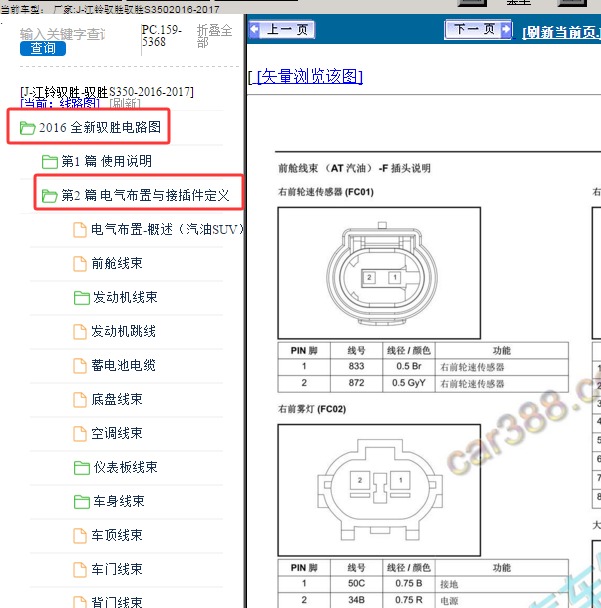Click folder icon beside 第2 篇 电气布置与接插件定义
Image resolution: width=601 pixels, height=608 pixels.
pyautogui.click(x=50, y=195)
